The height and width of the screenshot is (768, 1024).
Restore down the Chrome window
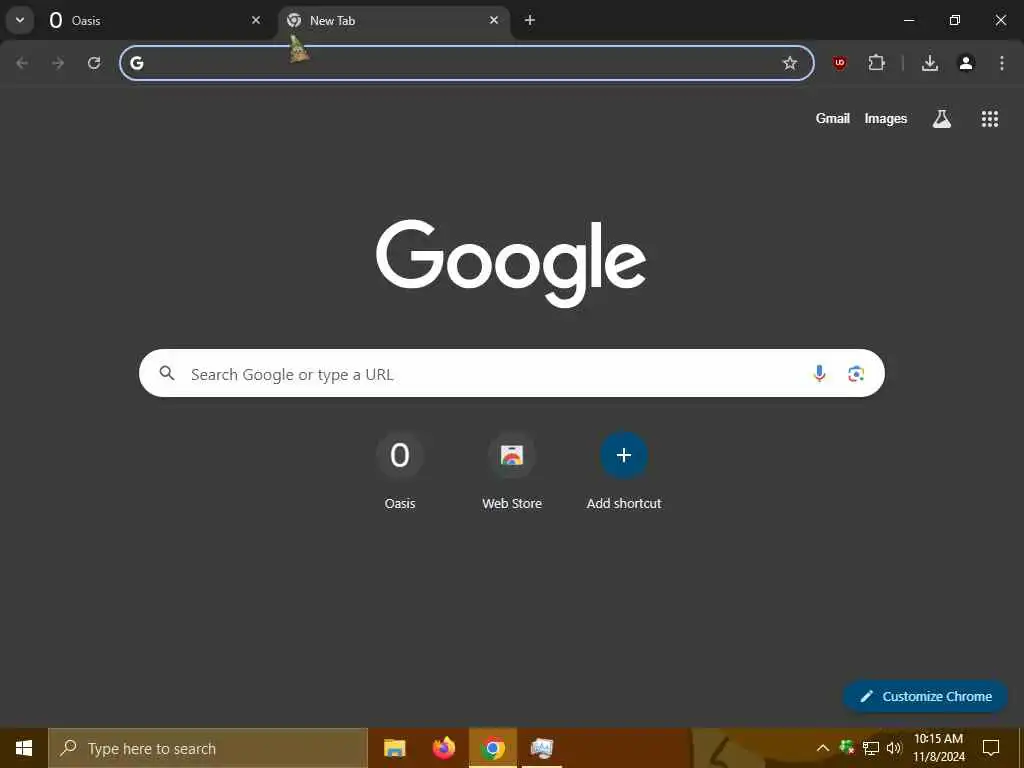click(x=955, y=20)
